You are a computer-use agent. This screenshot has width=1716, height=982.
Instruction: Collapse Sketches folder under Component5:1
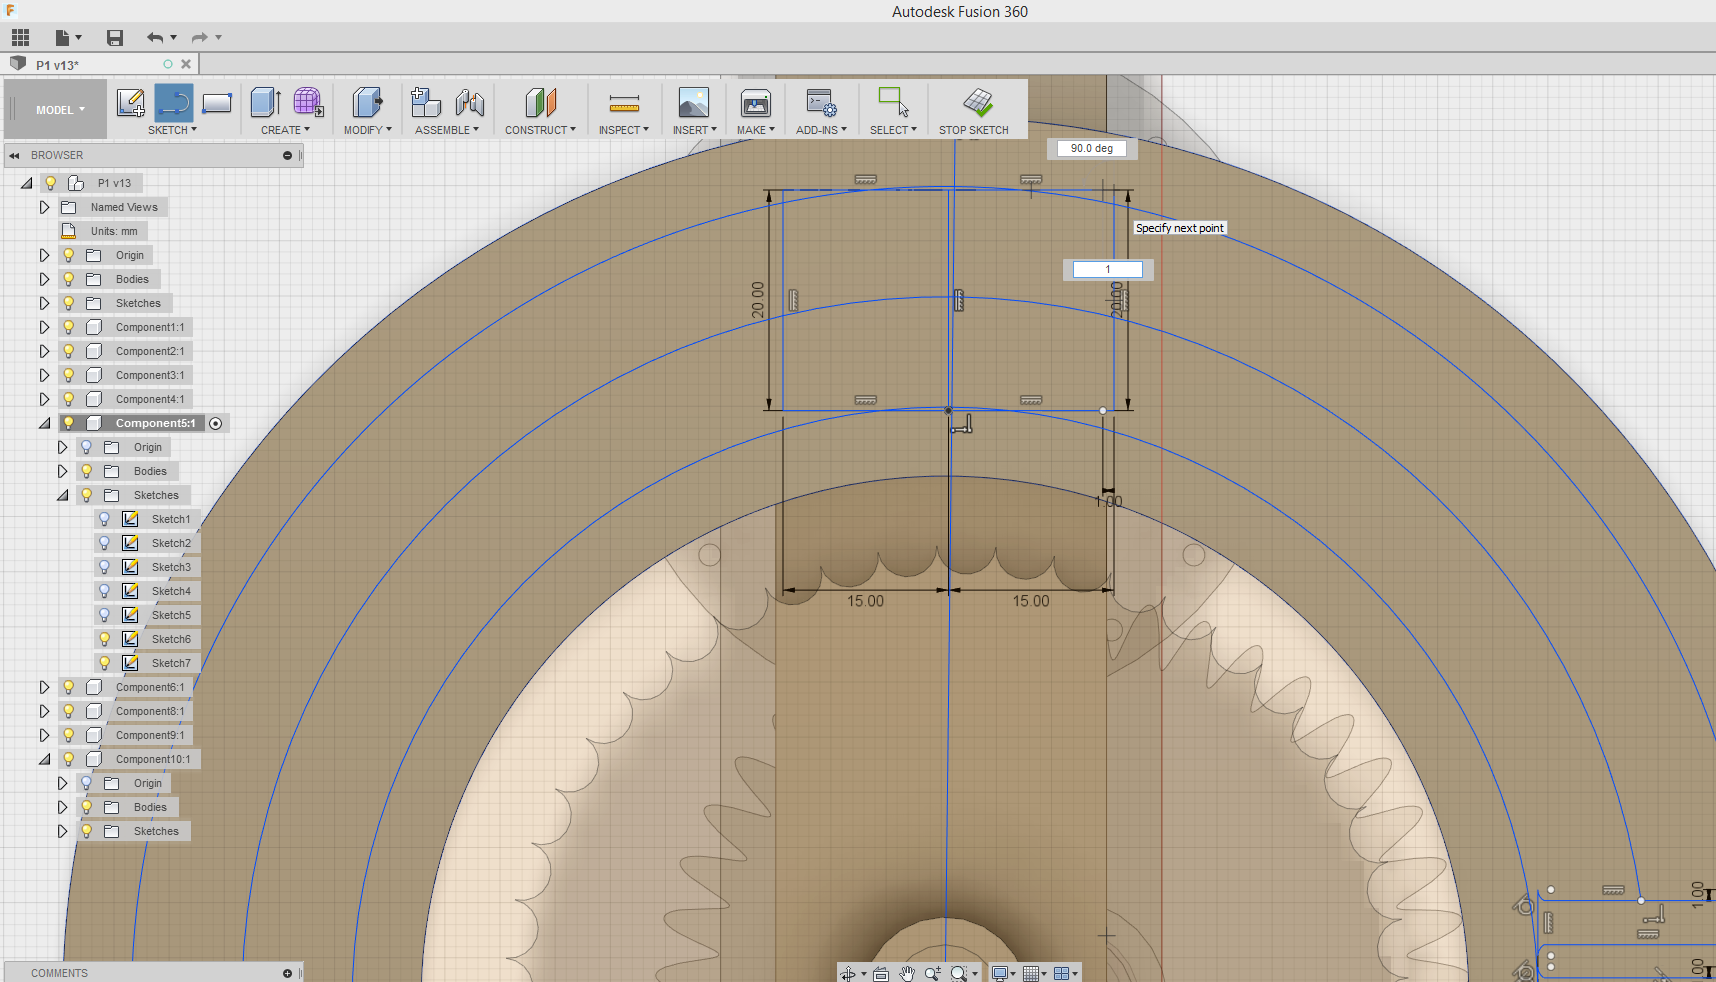tap(62, 495)
